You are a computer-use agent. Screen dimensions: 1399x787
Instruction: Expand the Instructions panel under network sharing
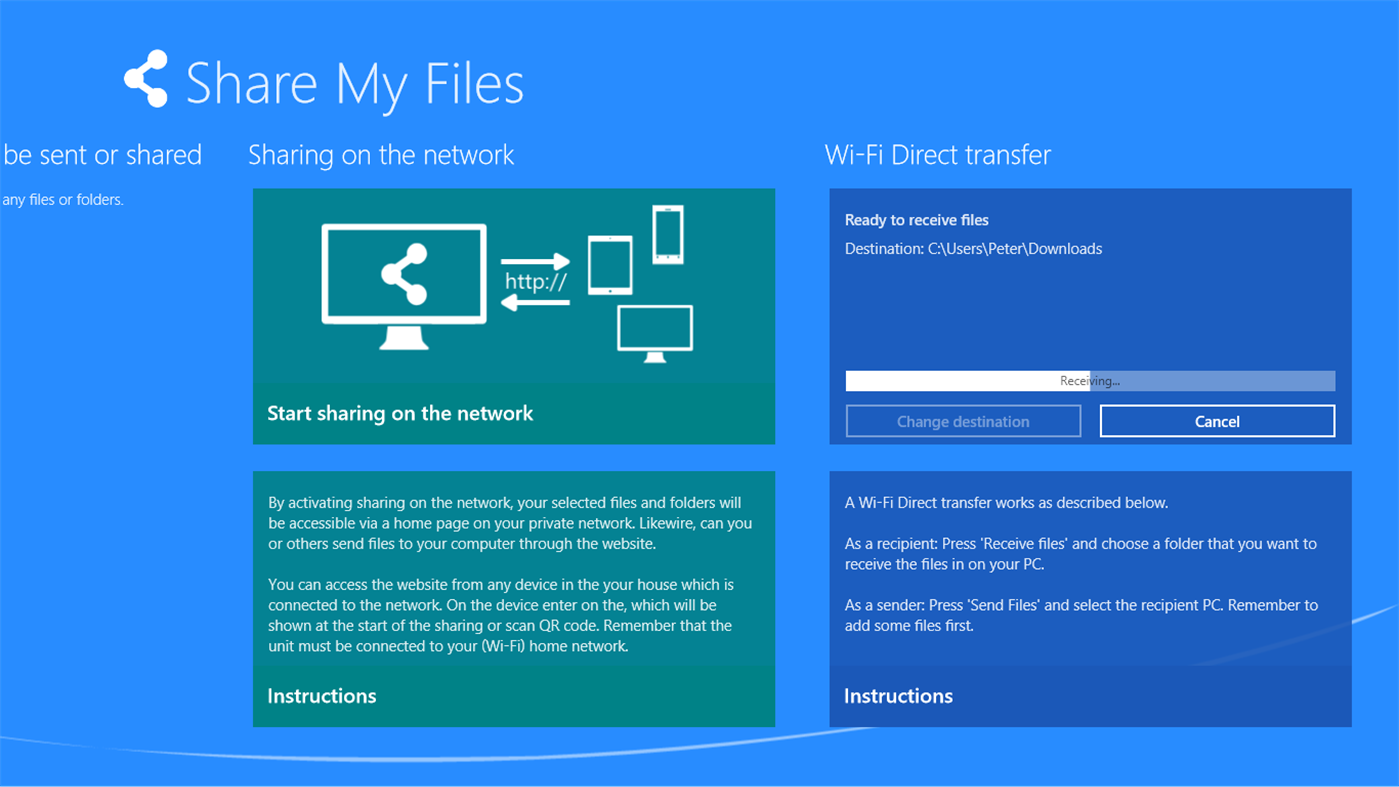[321, 696]
